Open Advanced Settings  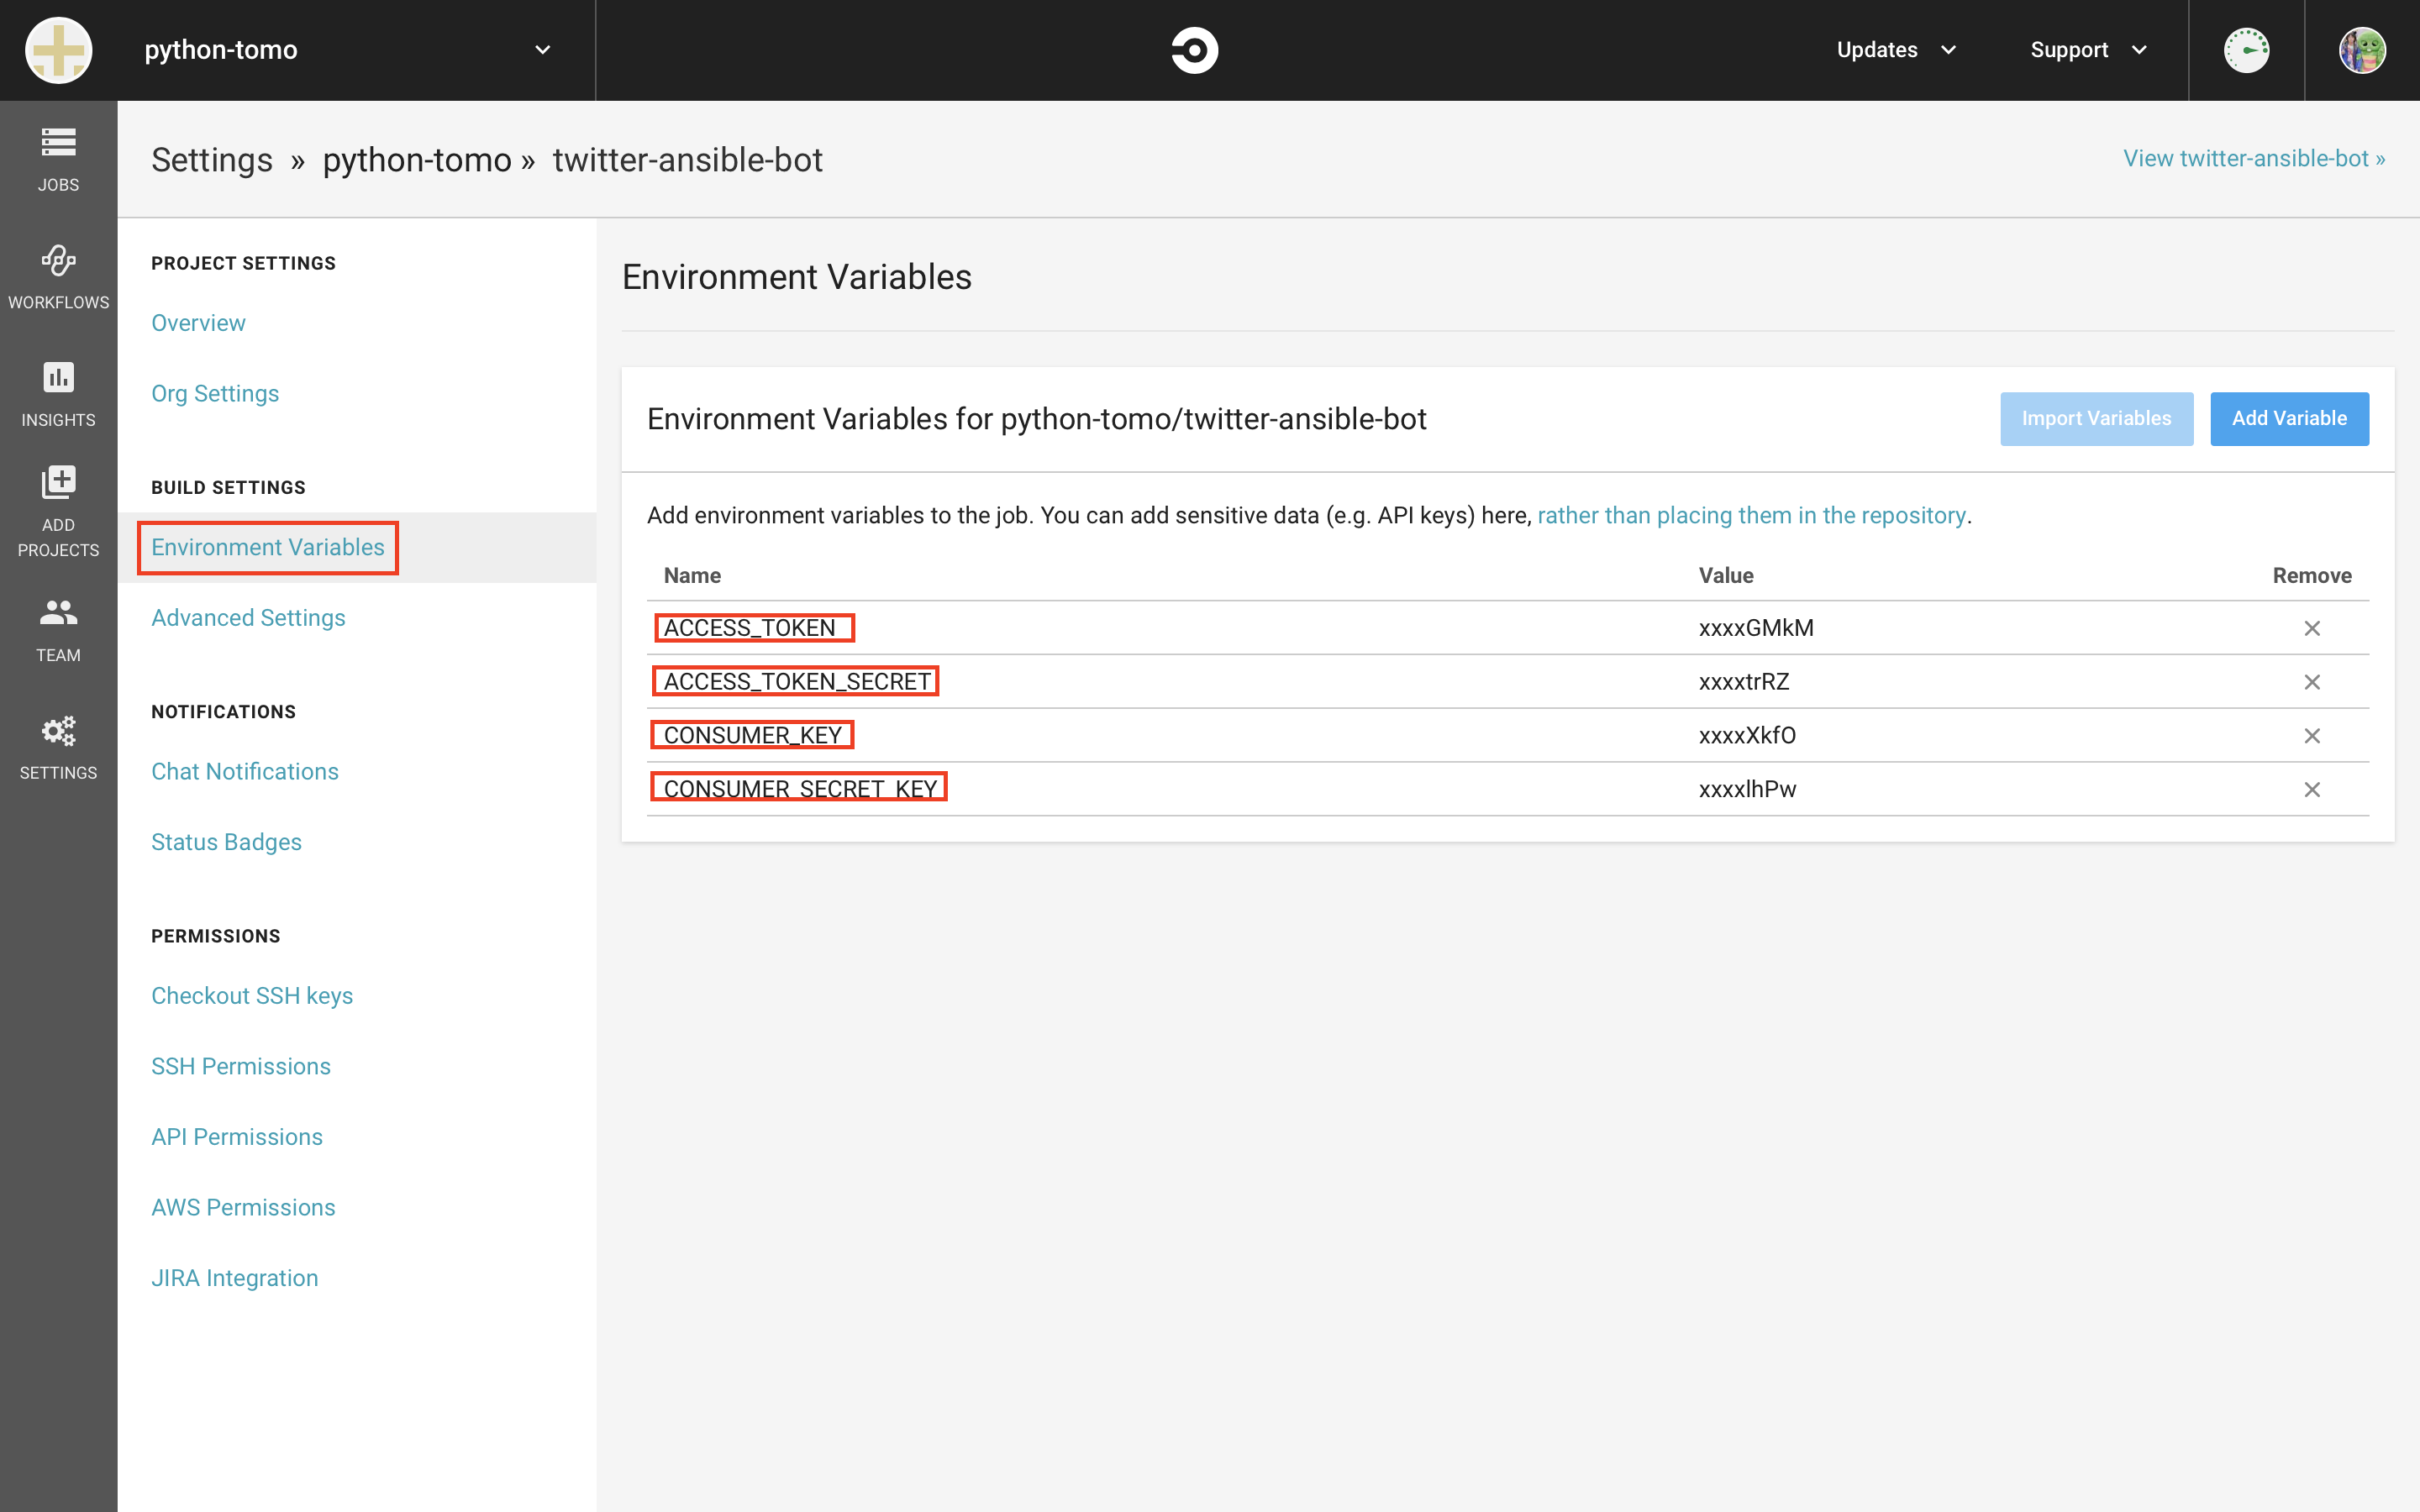248,618
